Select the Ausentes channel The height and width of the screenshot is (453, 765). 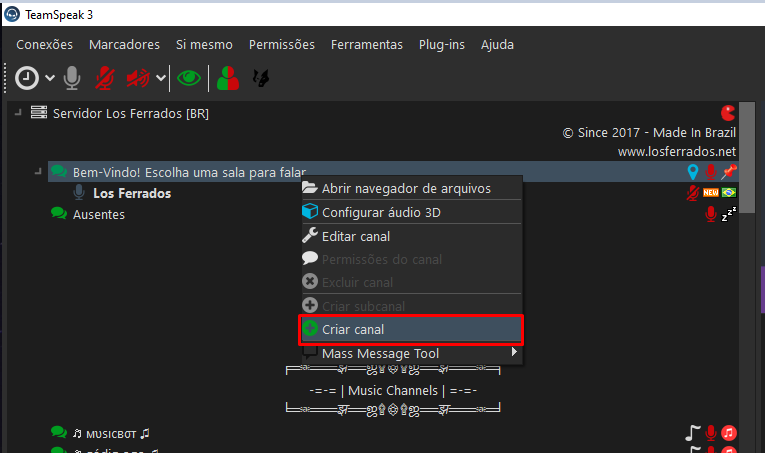point(98,214)
